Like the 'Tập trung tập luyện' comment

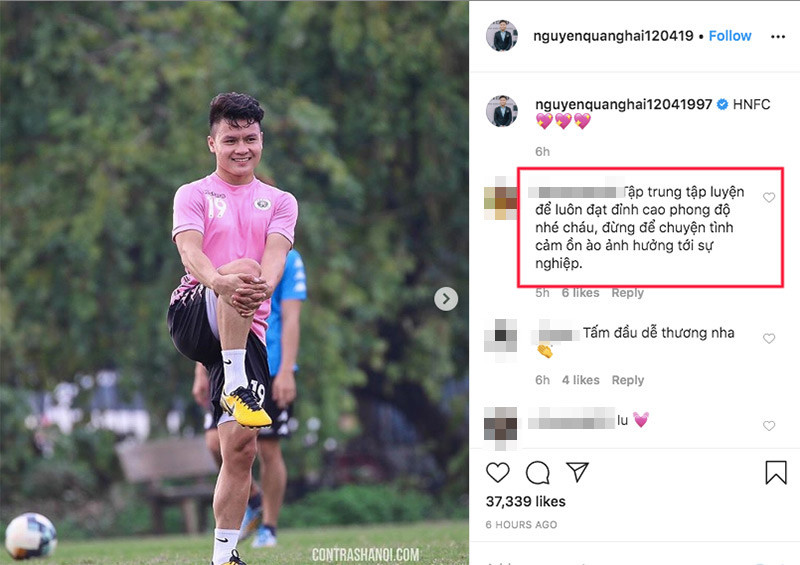point(769,198)
